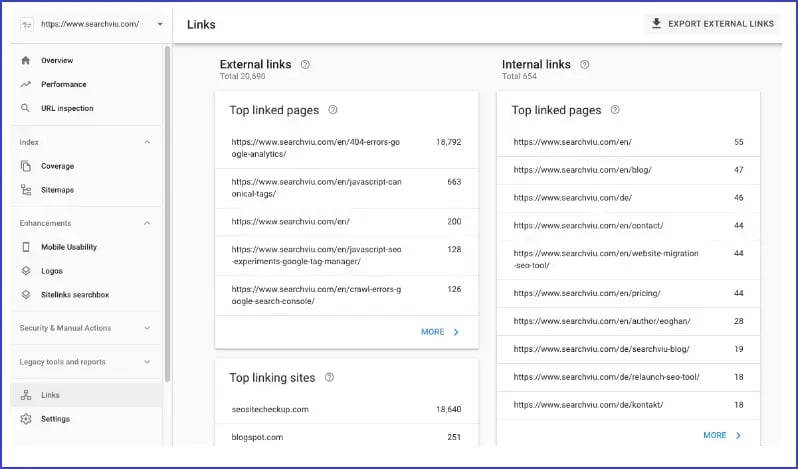This screenshot has width=798, height=469.
Task: Select the Coverage pages icon
Action: [x=26, y=166]
